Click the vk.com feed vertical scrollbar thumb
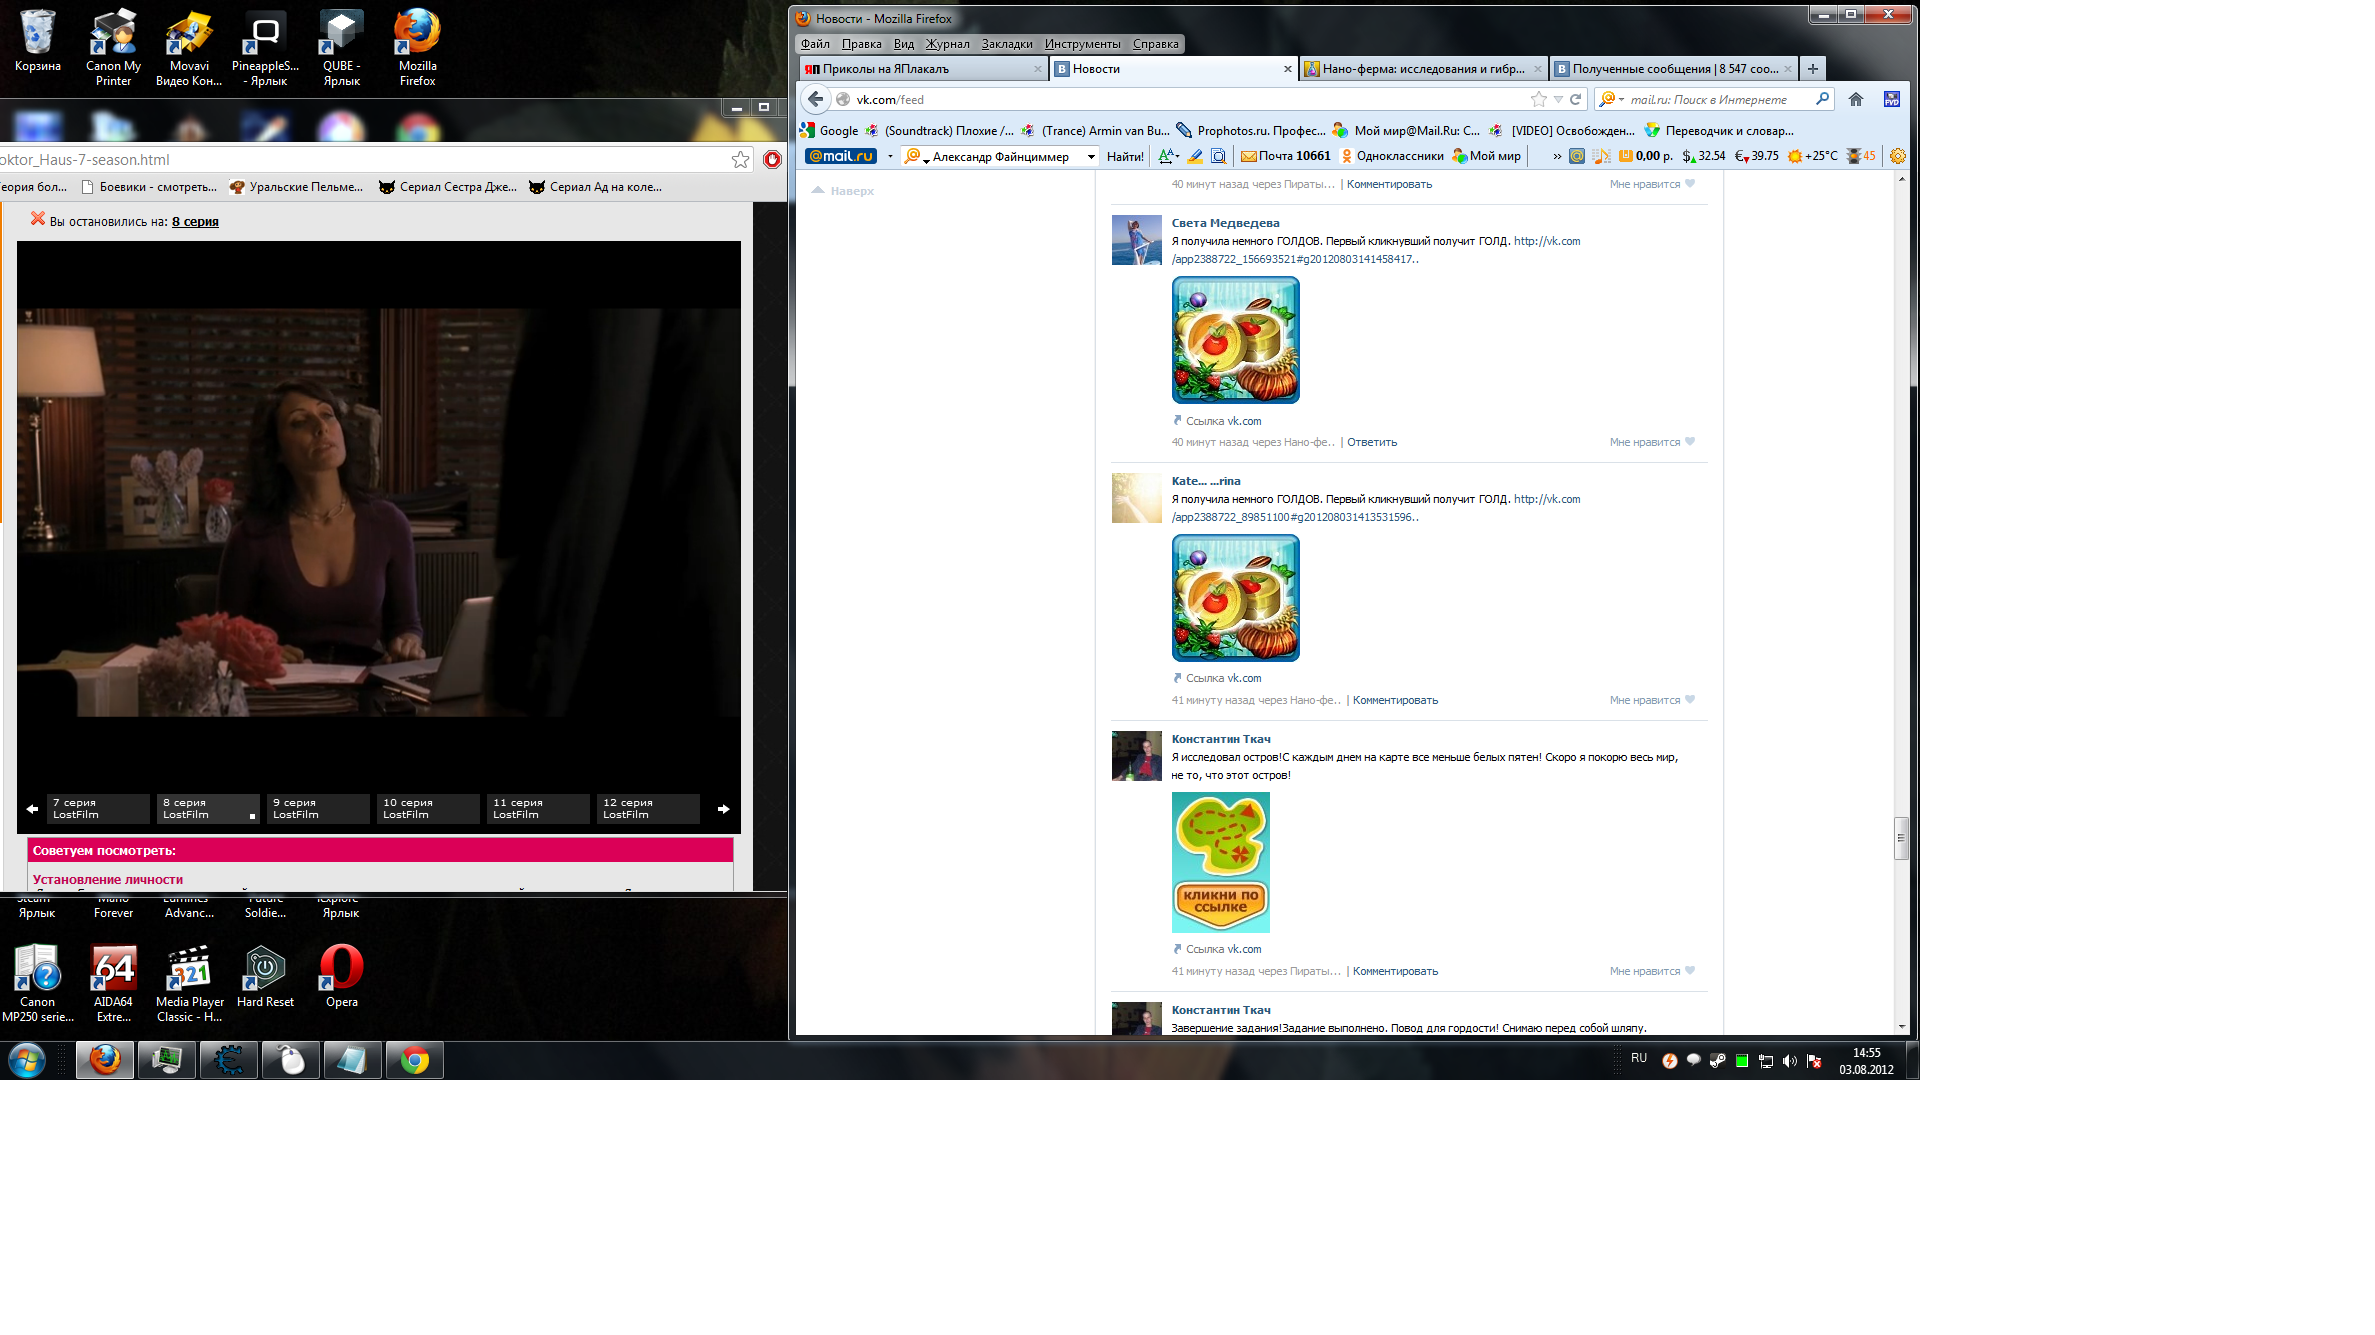 [x=1901, y=838]
